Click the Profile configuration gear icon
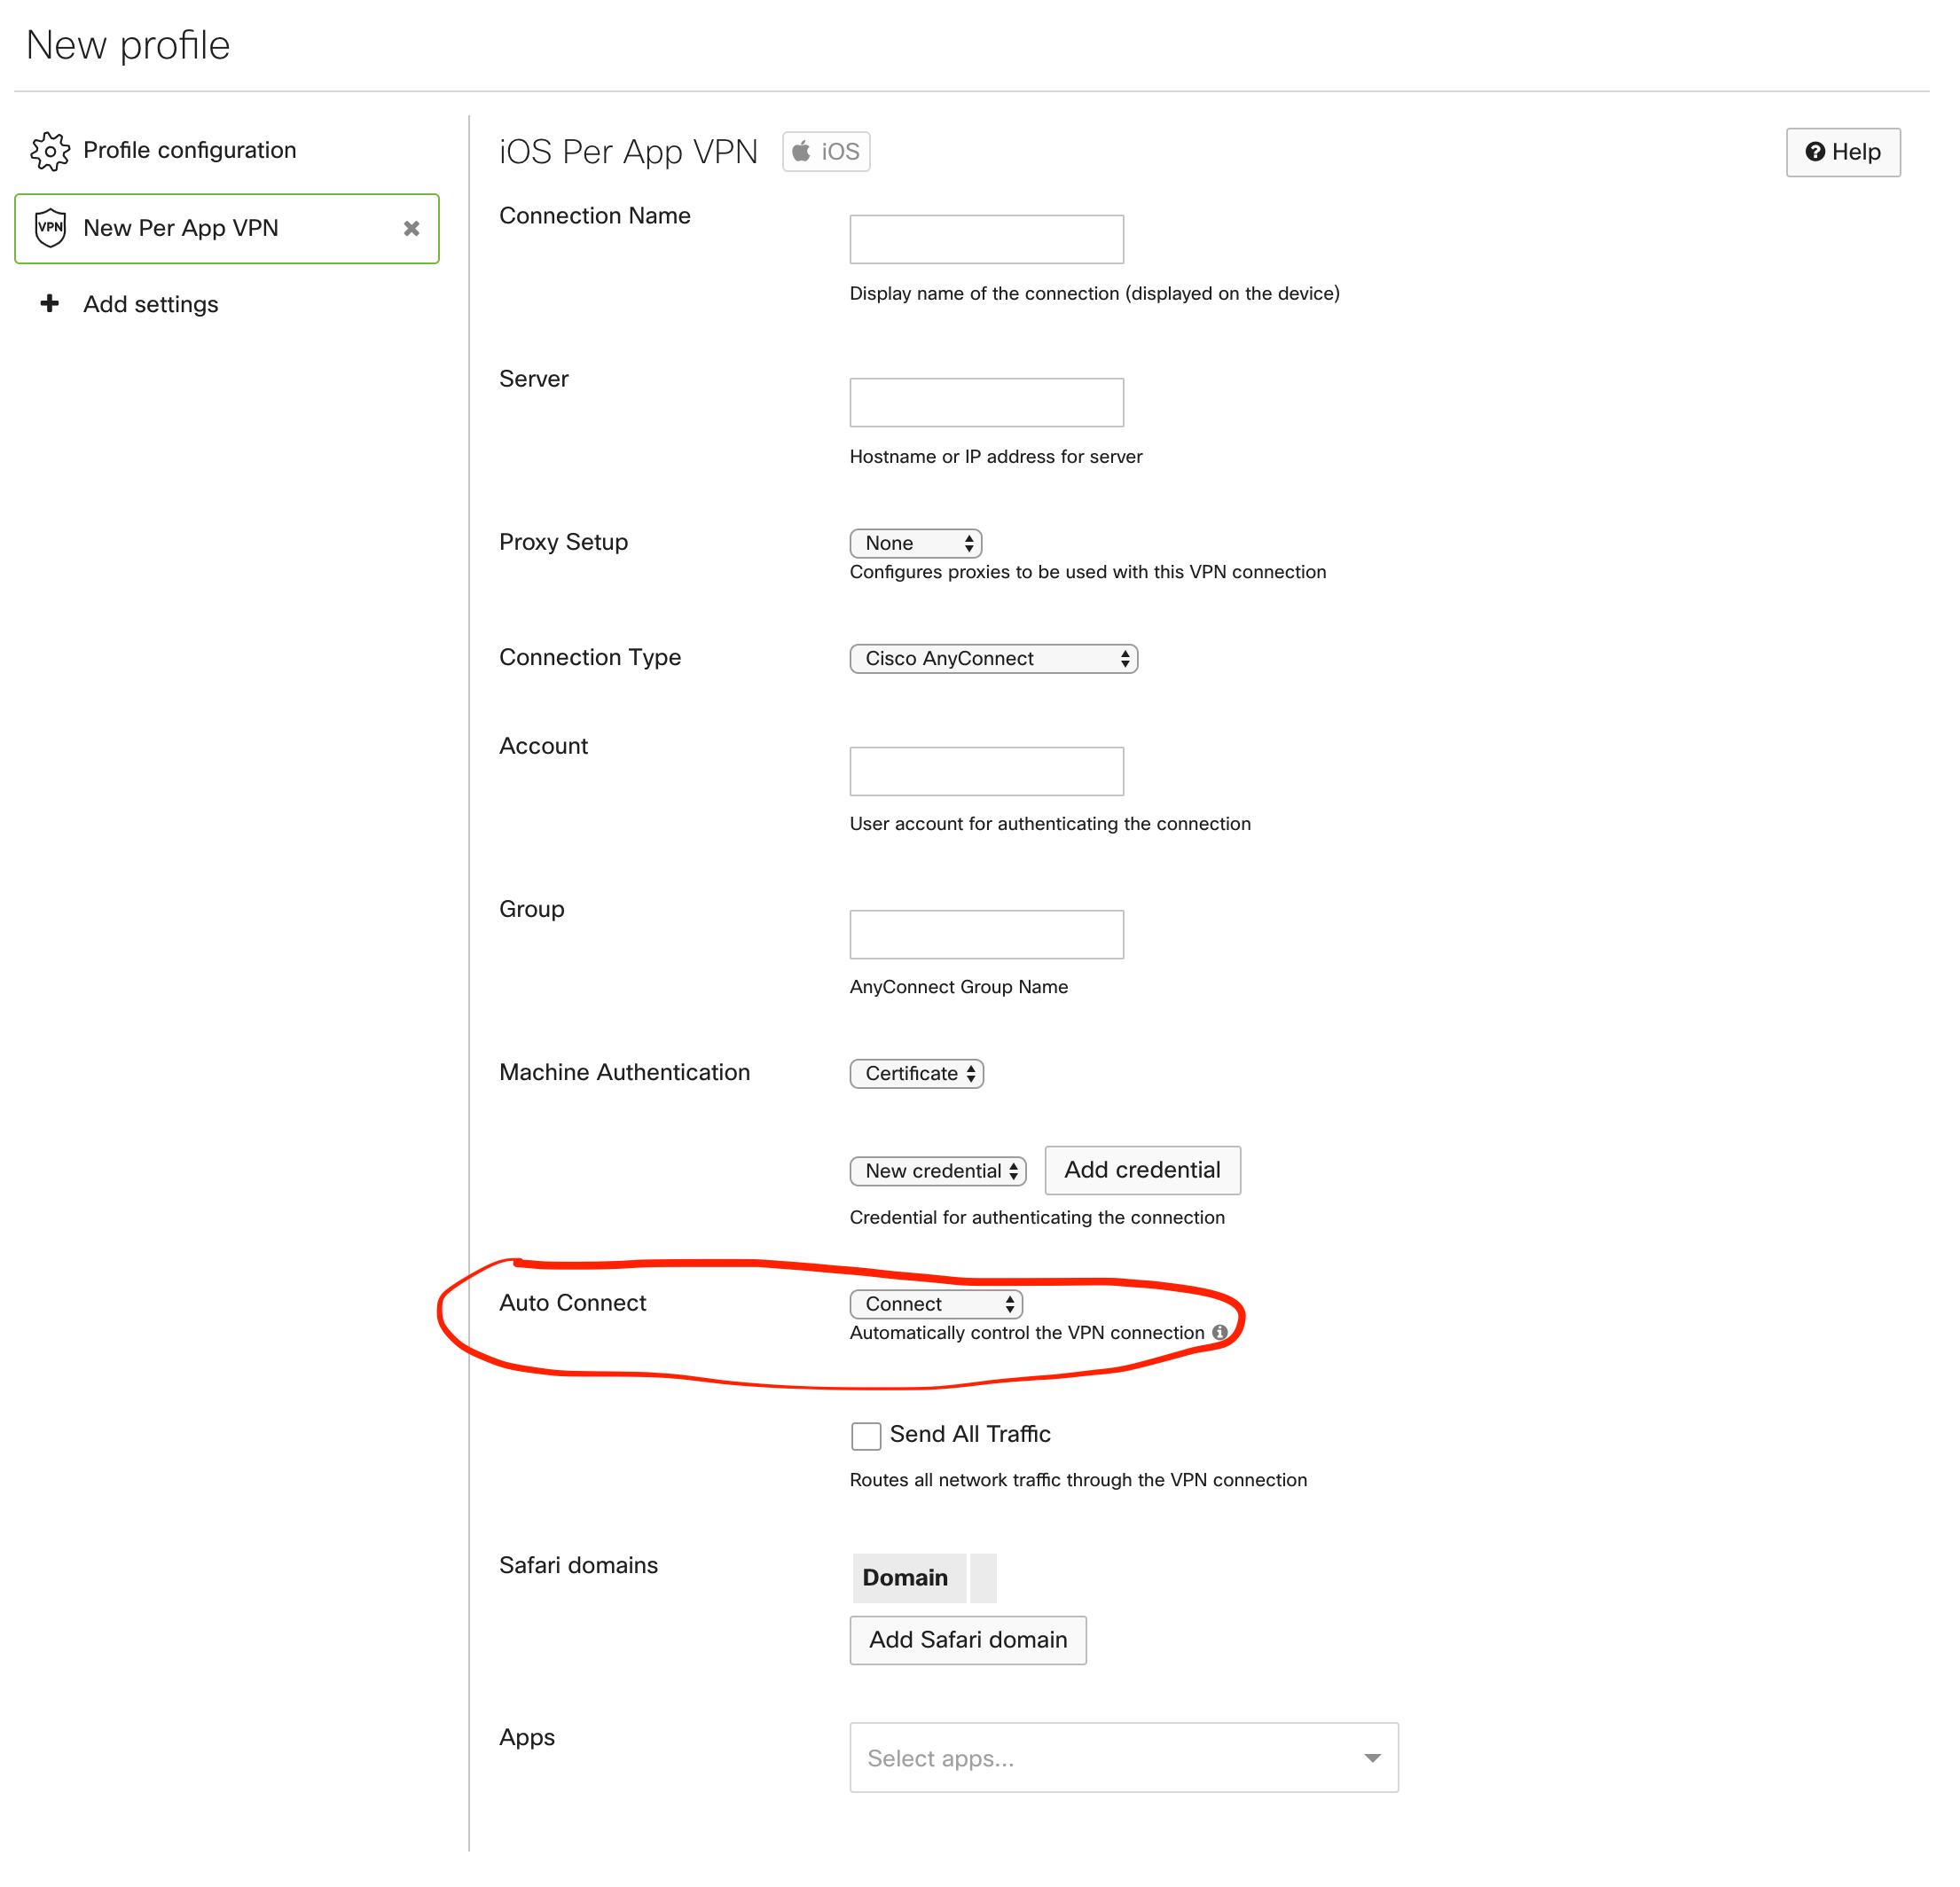Viewport: 1960px width, 1887px height. point(50,150)
